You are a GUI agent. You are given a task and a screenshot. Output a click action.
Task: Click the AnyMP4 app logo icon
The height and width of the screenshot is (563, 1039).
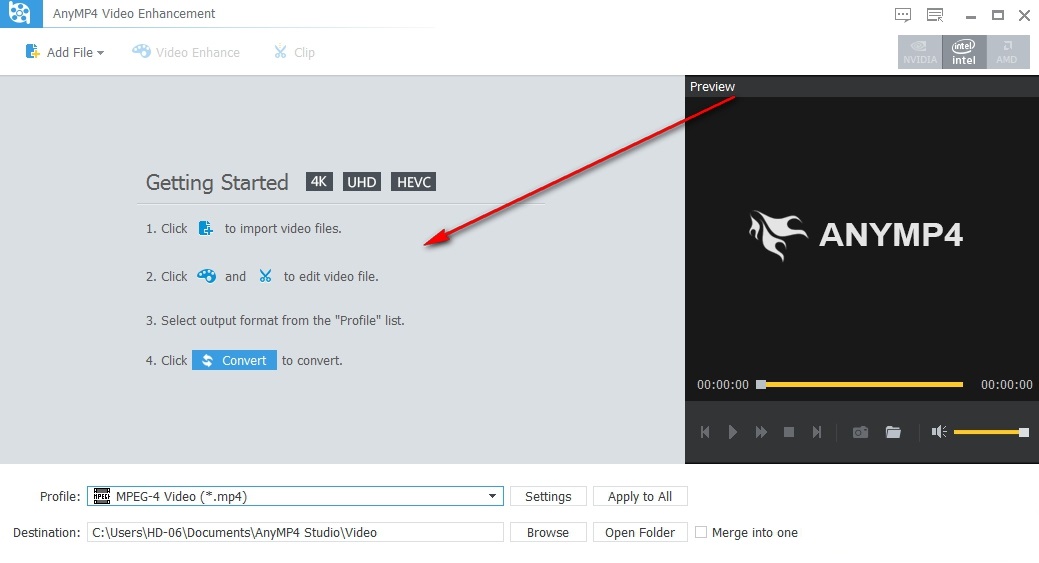pos(21,13)
